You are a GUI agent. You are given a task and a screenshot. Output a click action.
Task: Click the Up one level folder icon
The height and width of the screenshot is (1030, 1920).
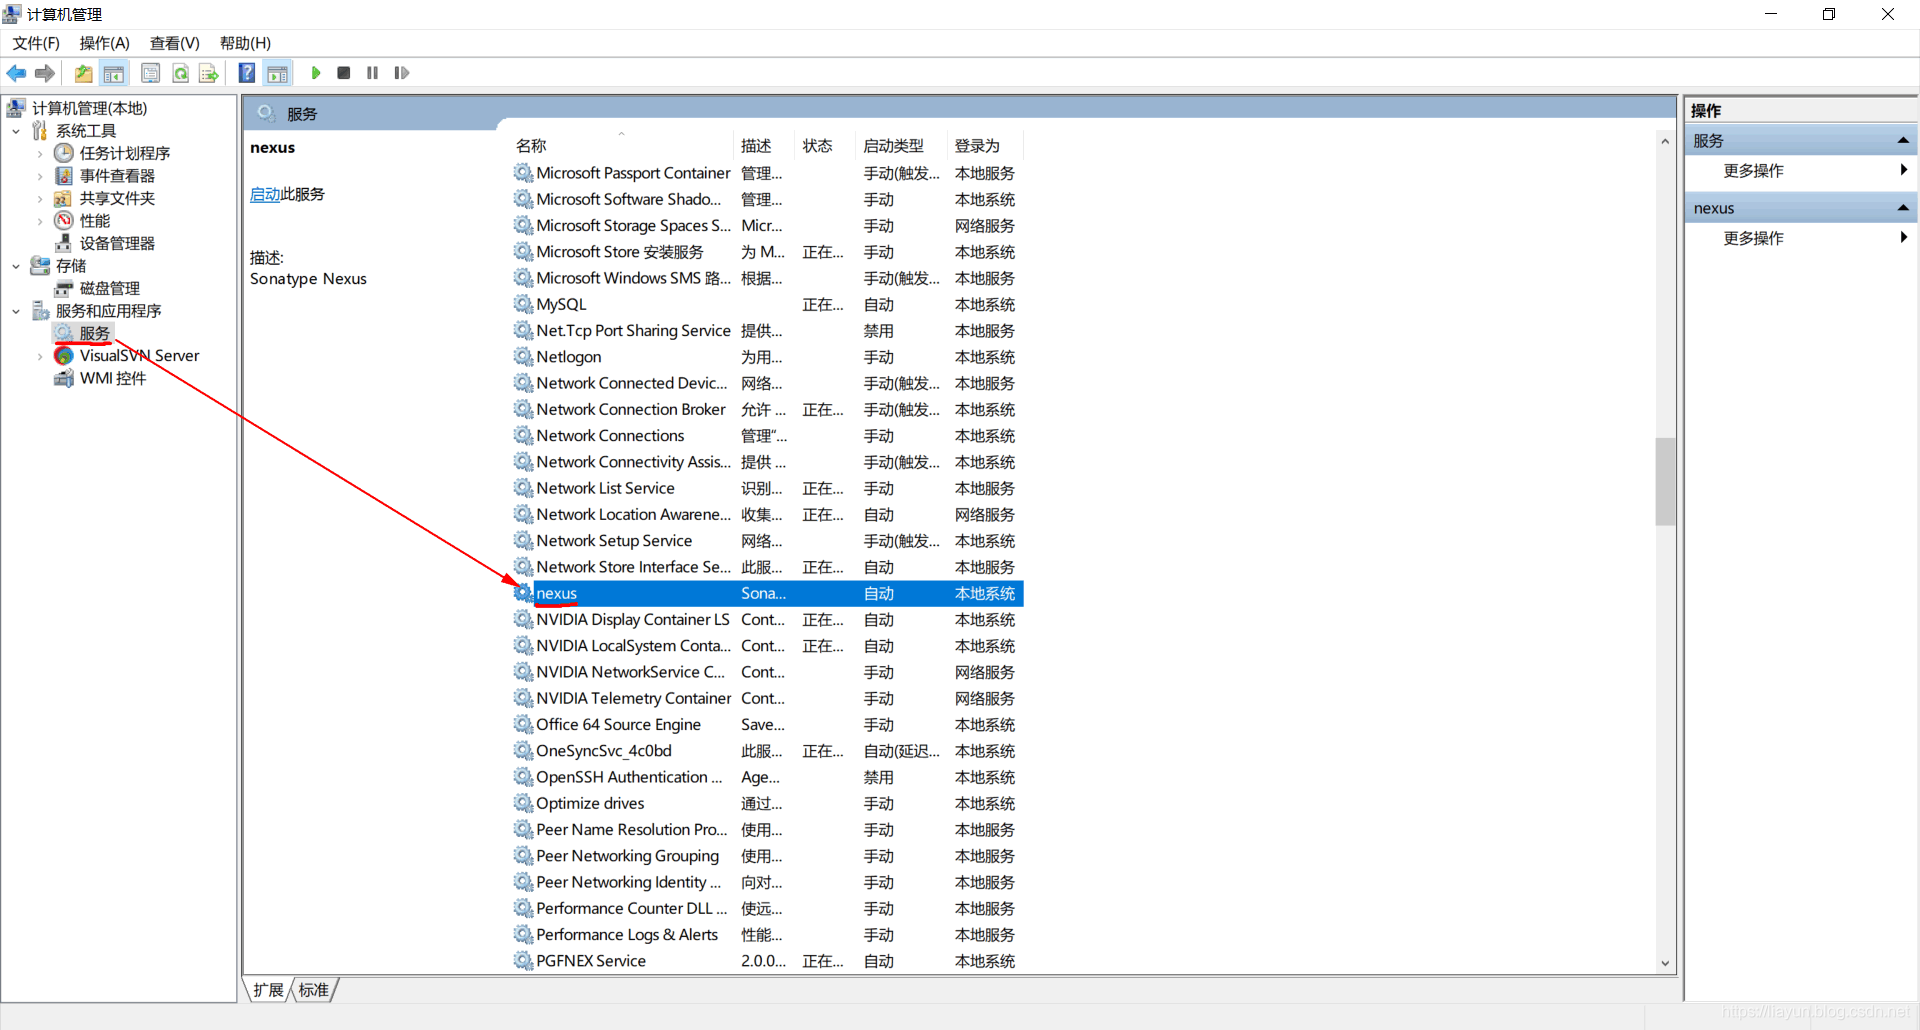pos(84,73)
